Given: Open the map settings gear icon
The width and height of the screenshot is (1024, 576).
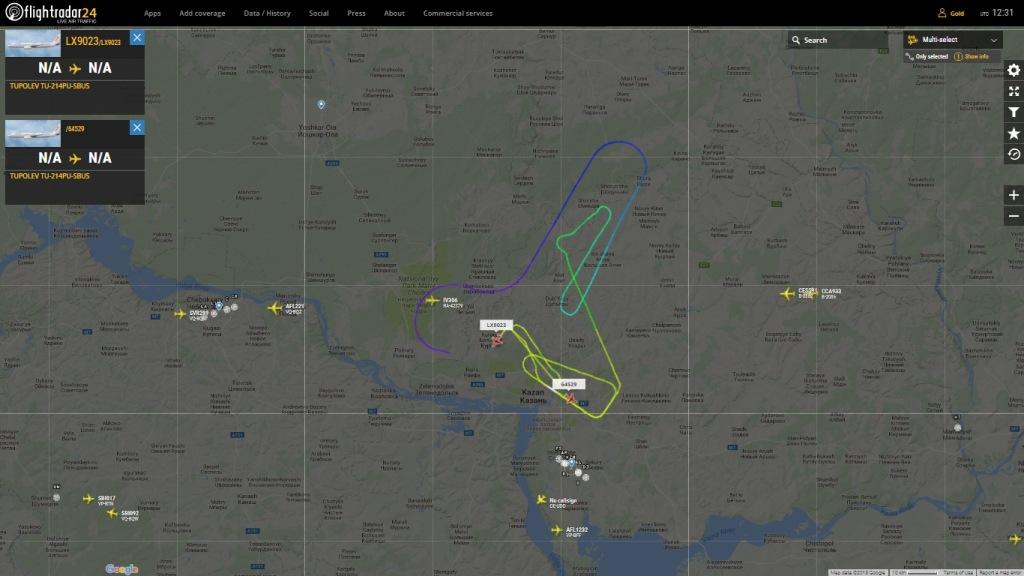Looking at the screenshot, I should point(1014,71).
